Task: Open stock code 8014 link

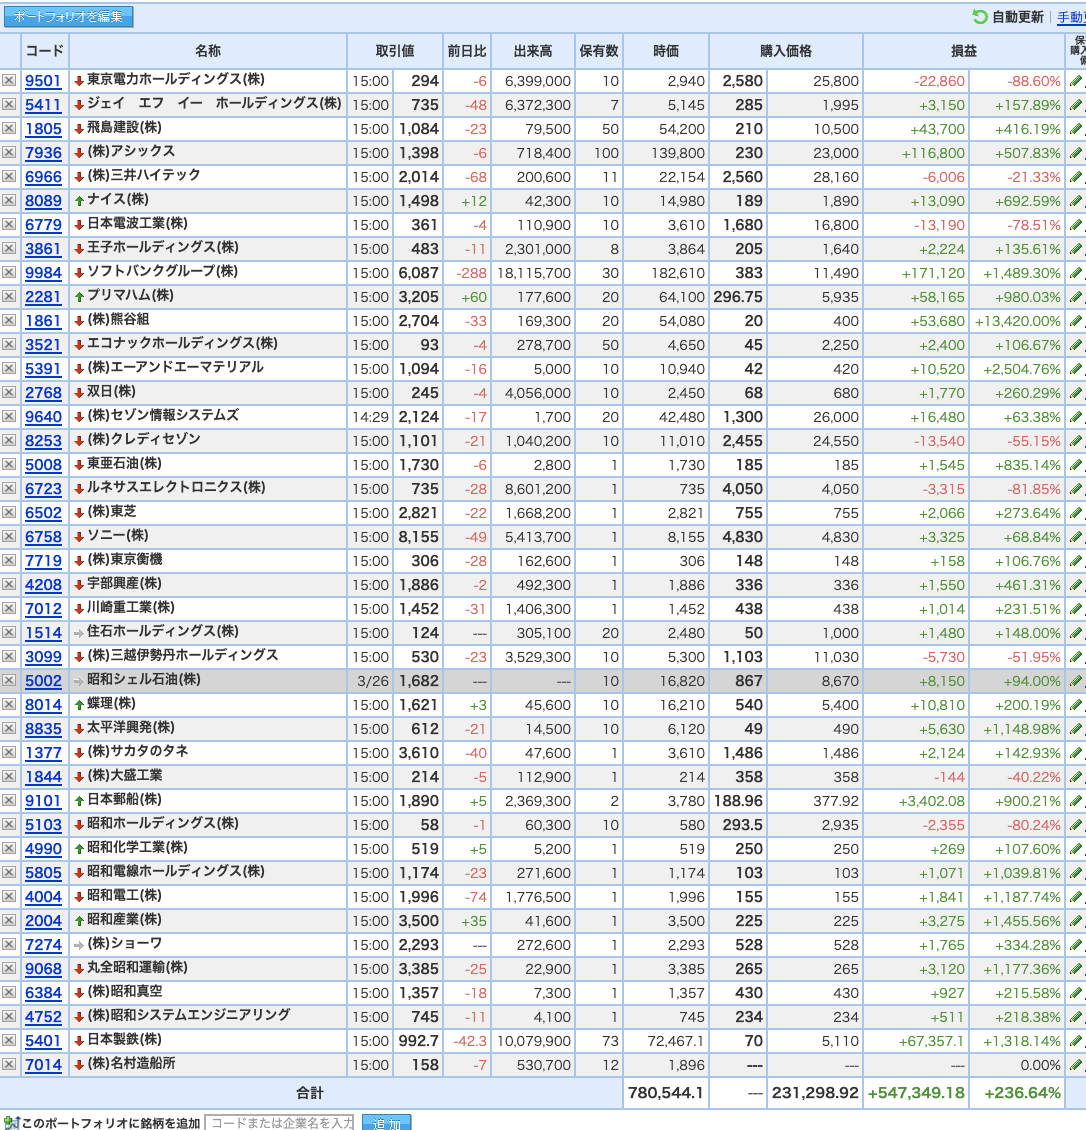Action: click(x=43, y=705)
